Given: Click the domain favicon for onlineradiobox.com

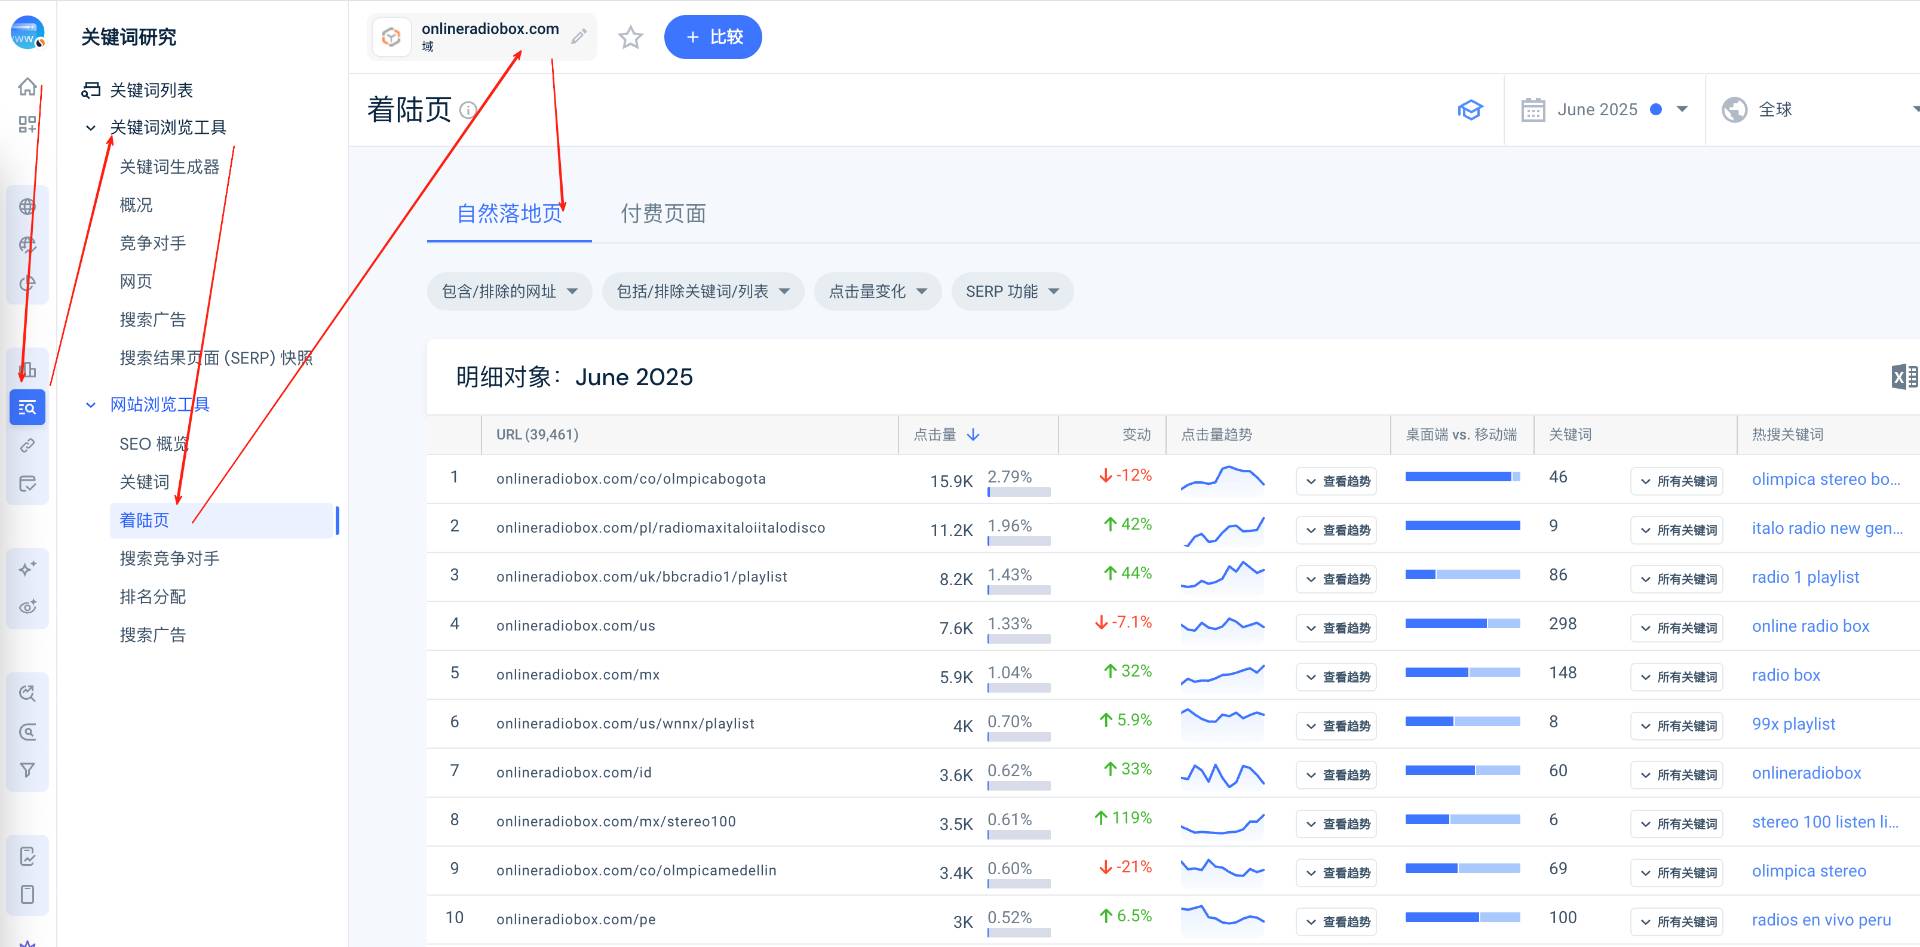Looking at the screenshot, I should [391, 37].
